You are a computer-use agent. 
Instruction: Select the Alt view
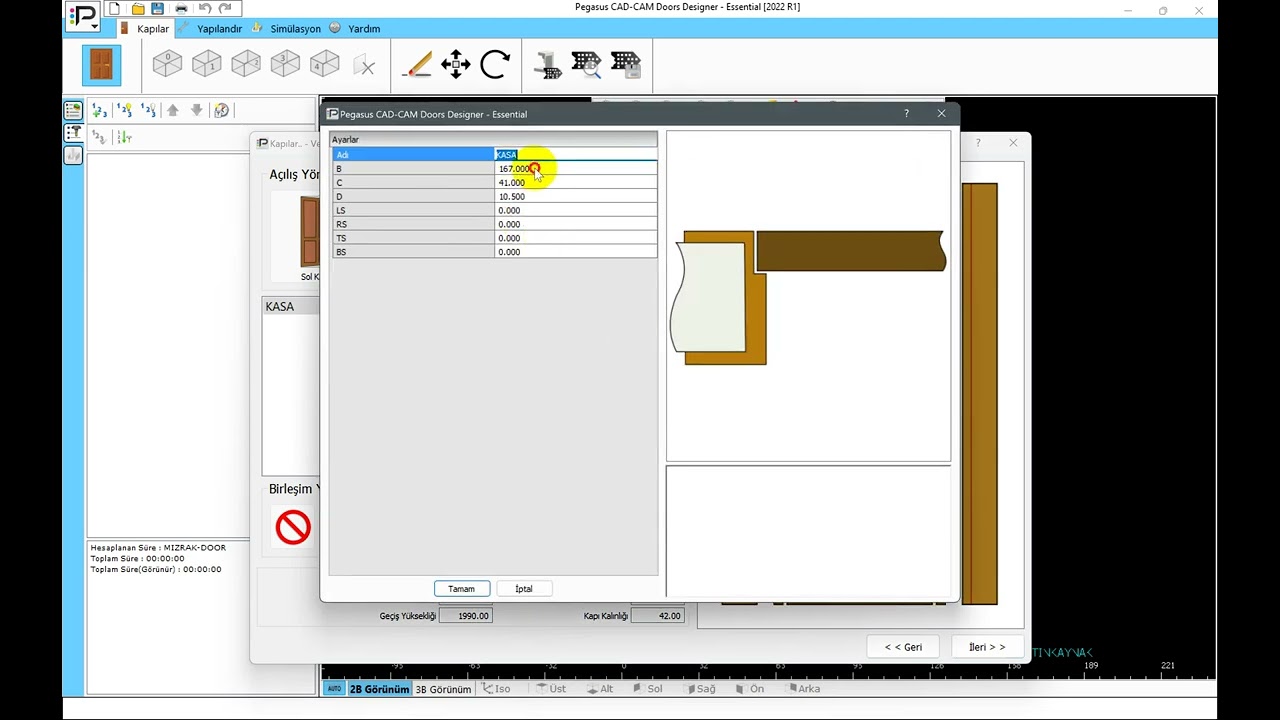pos(600,689)
